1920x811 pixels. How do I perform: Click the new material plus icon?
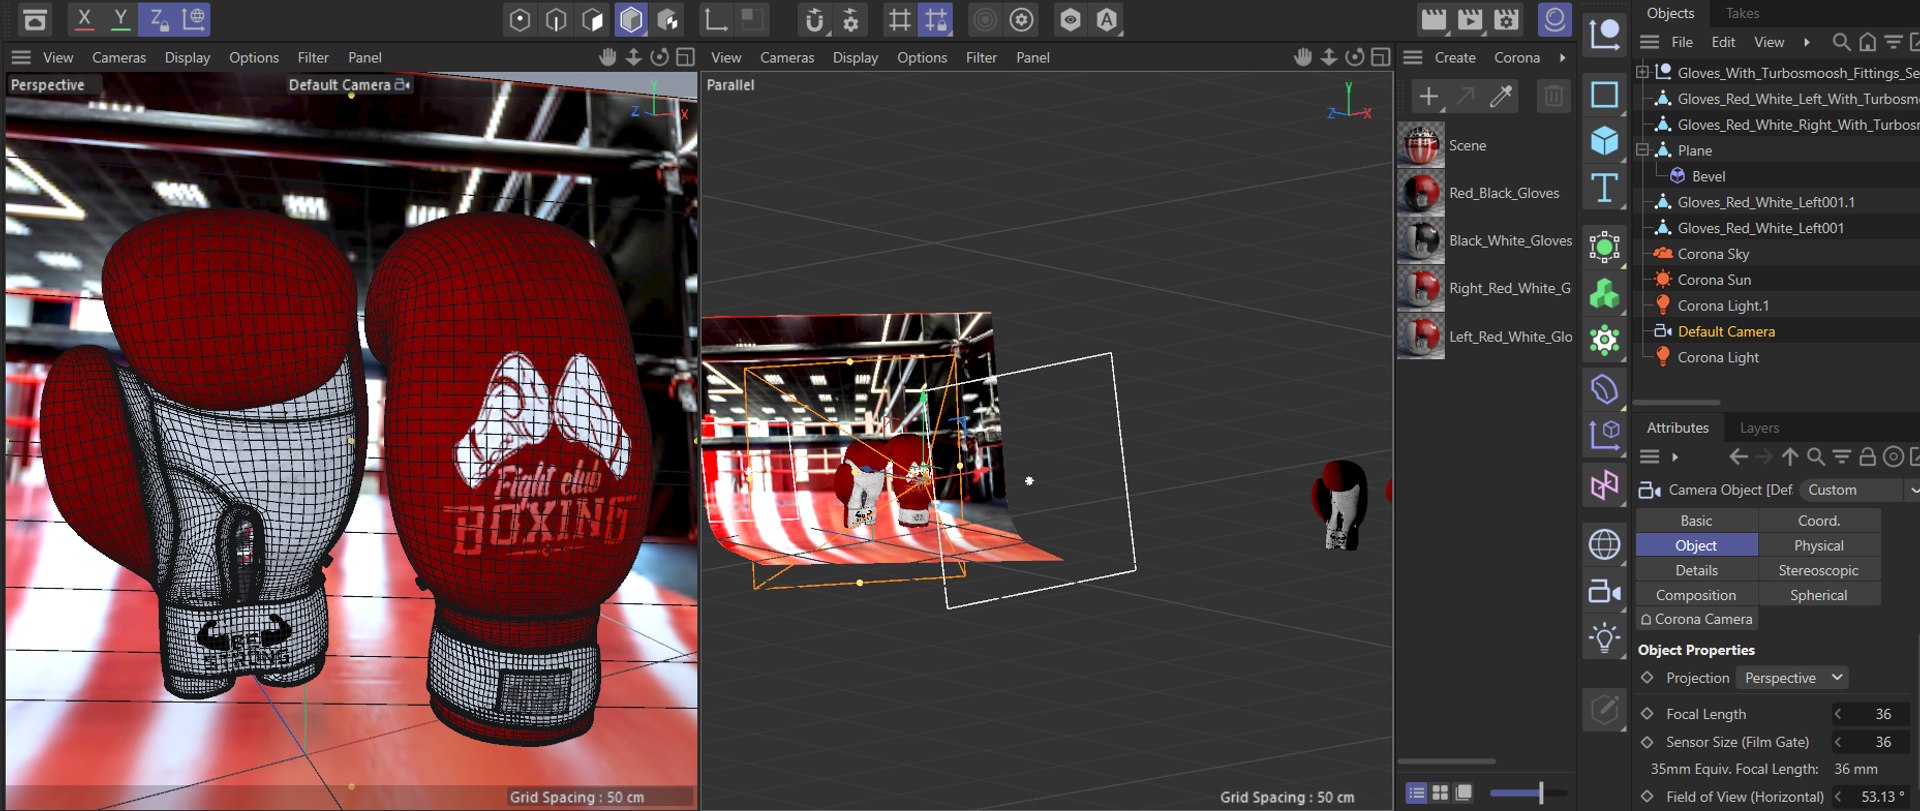point(1429,96)
